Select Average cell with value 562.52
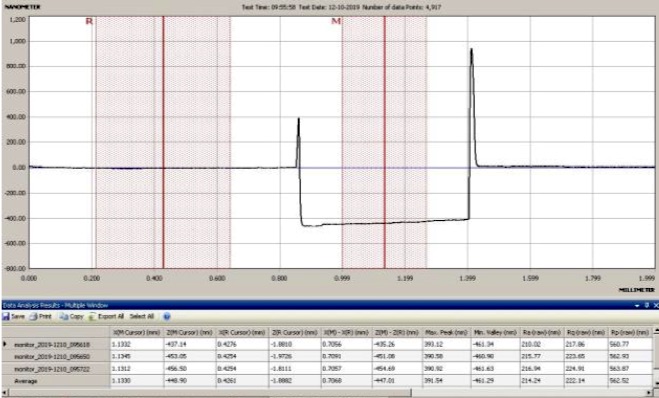The width and height of the screenshot is (659, 398). click(630, 381)
